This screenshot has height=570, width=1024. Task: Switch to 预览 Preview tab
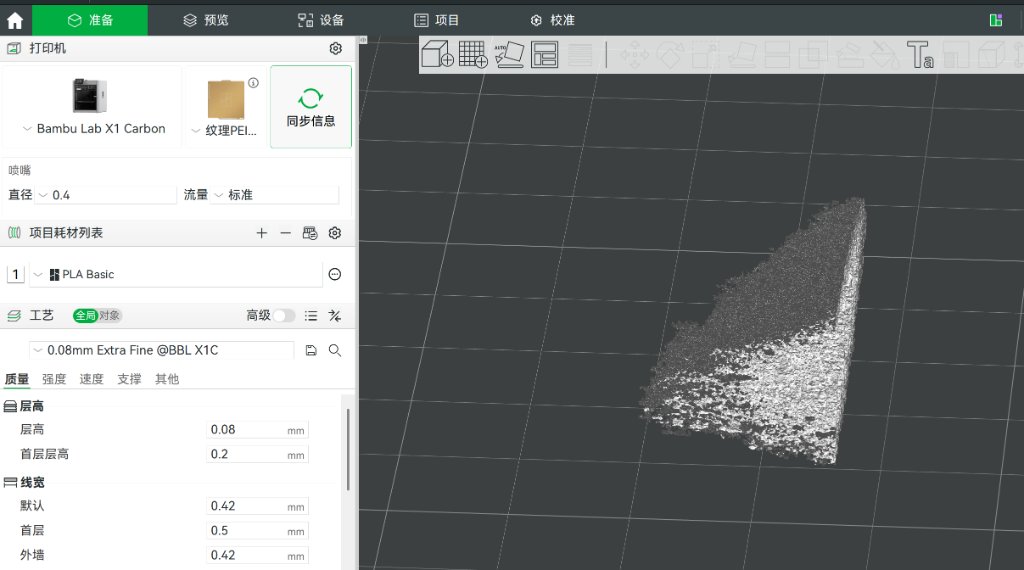tap(206, 20)
